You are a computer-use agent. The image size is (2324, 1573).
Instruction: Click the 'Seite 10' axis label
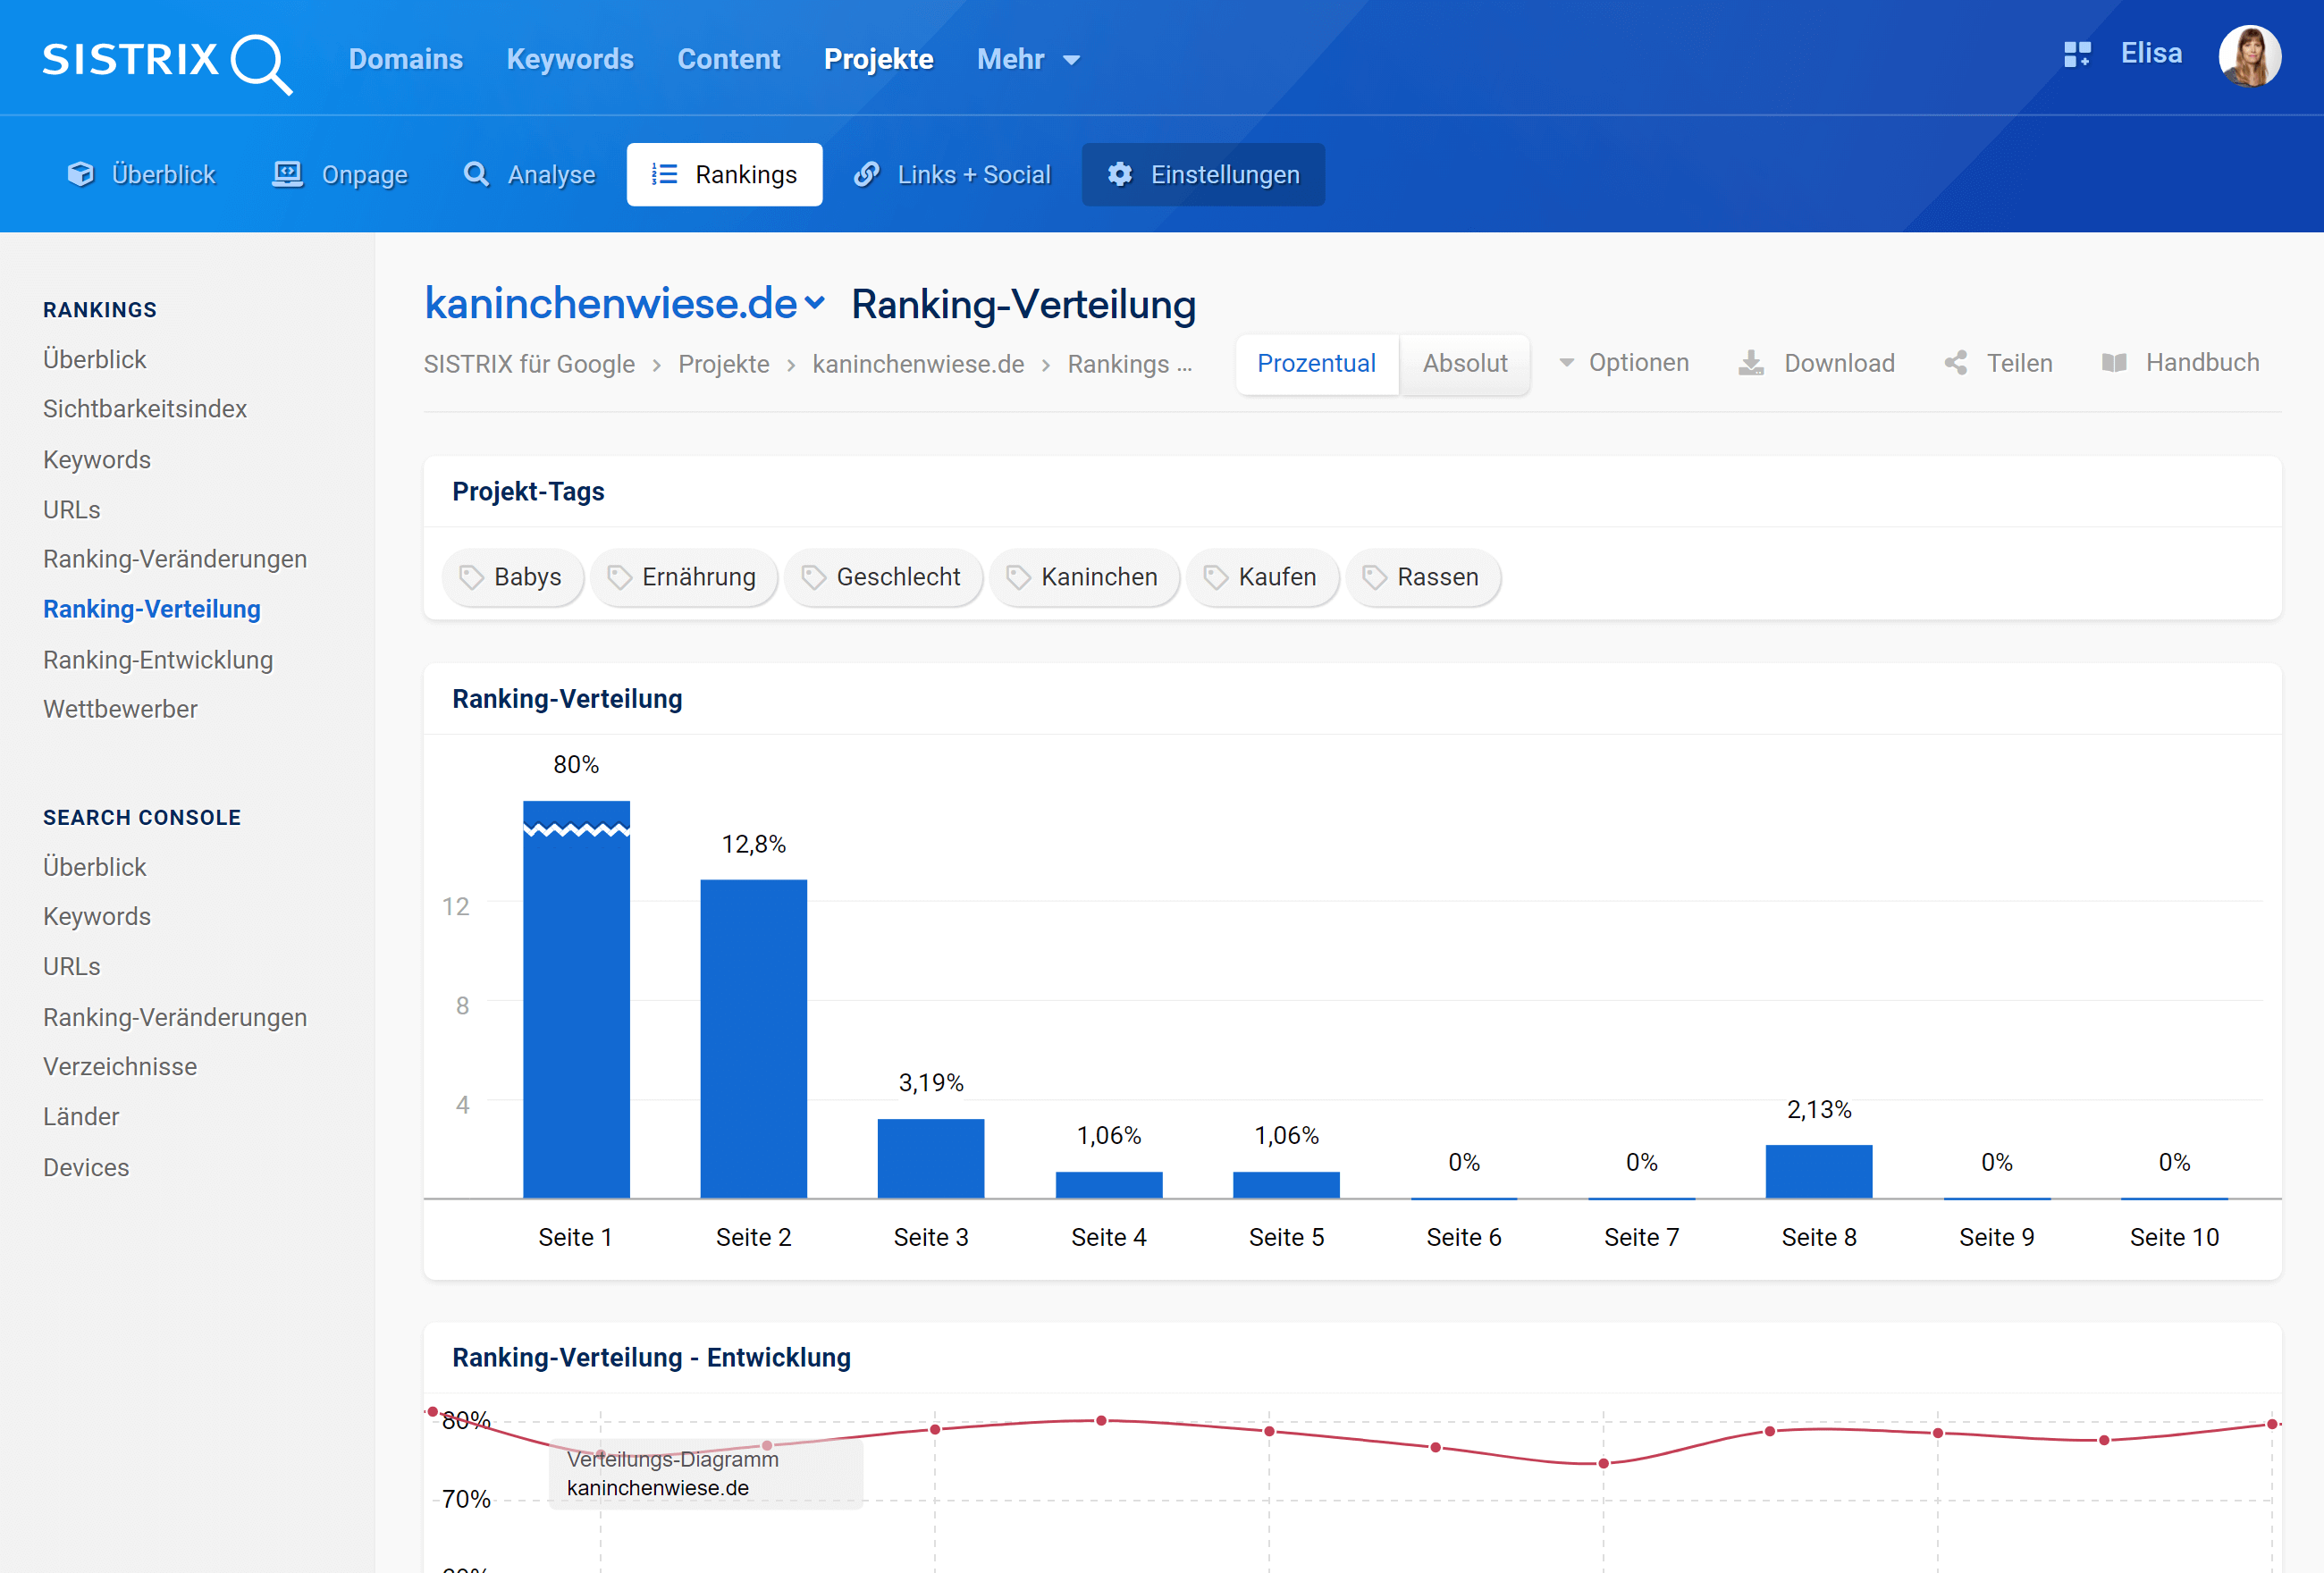click(2174, 1237)
